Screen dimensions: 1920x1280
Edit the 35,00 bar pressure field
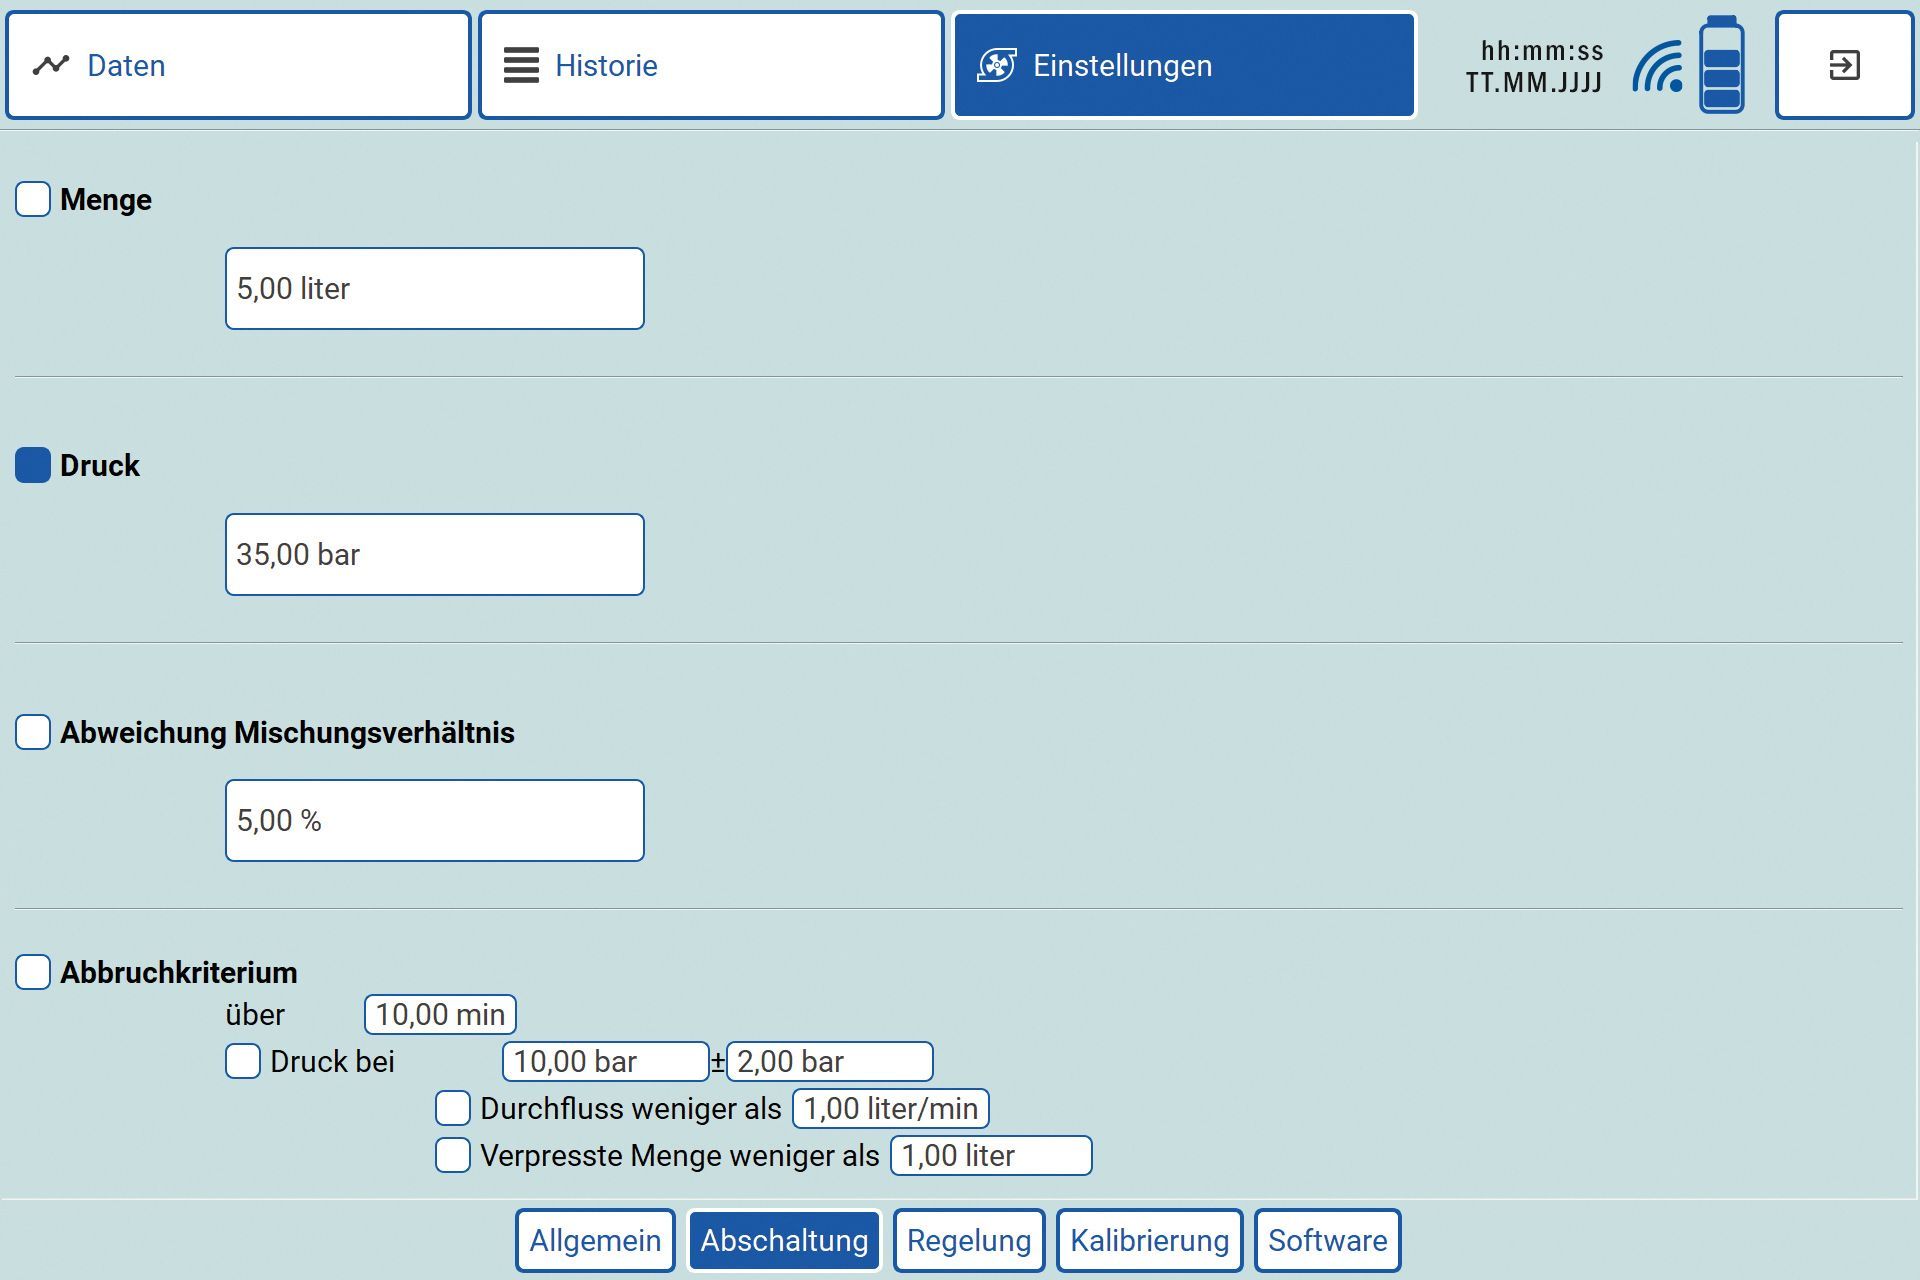[434, 555]
